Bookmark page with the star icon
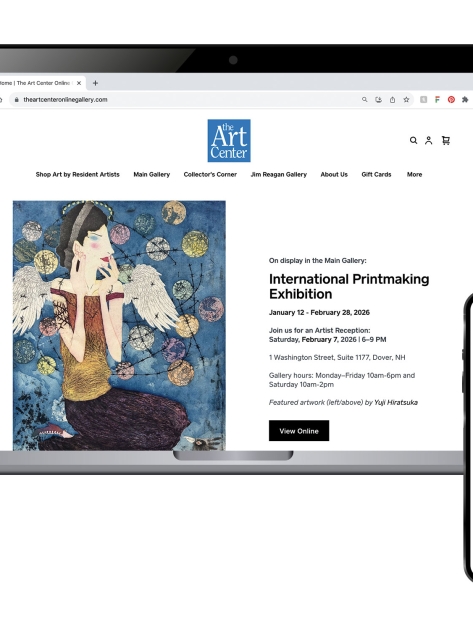This screenshot has height=630, width=473. (x=406, y=100)
